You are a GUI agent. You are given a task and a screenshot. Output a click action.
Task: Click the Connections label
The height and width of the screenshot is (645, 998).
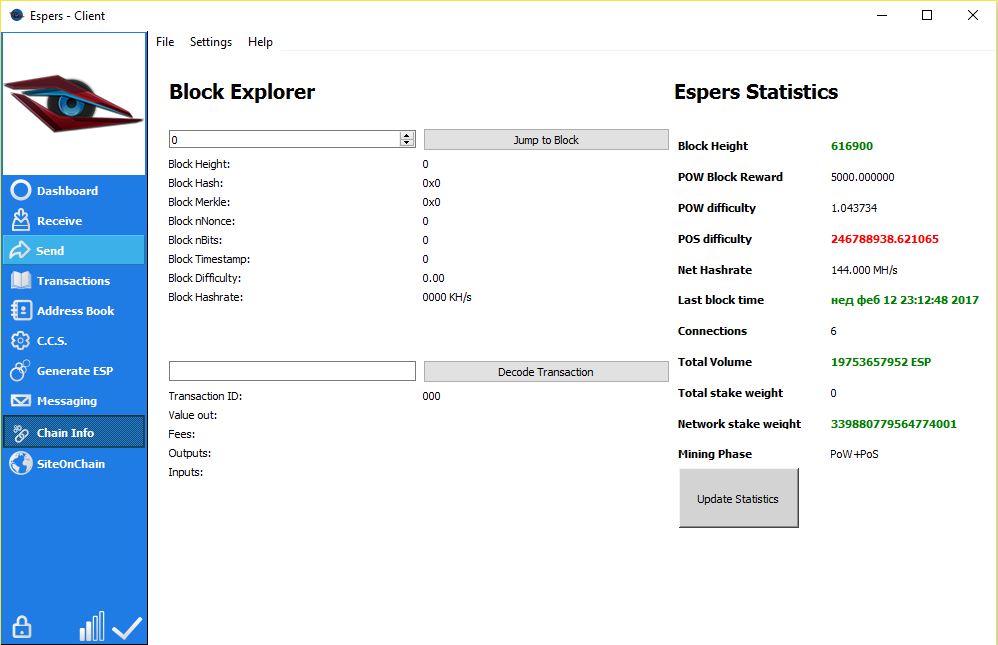click(712, 331)
